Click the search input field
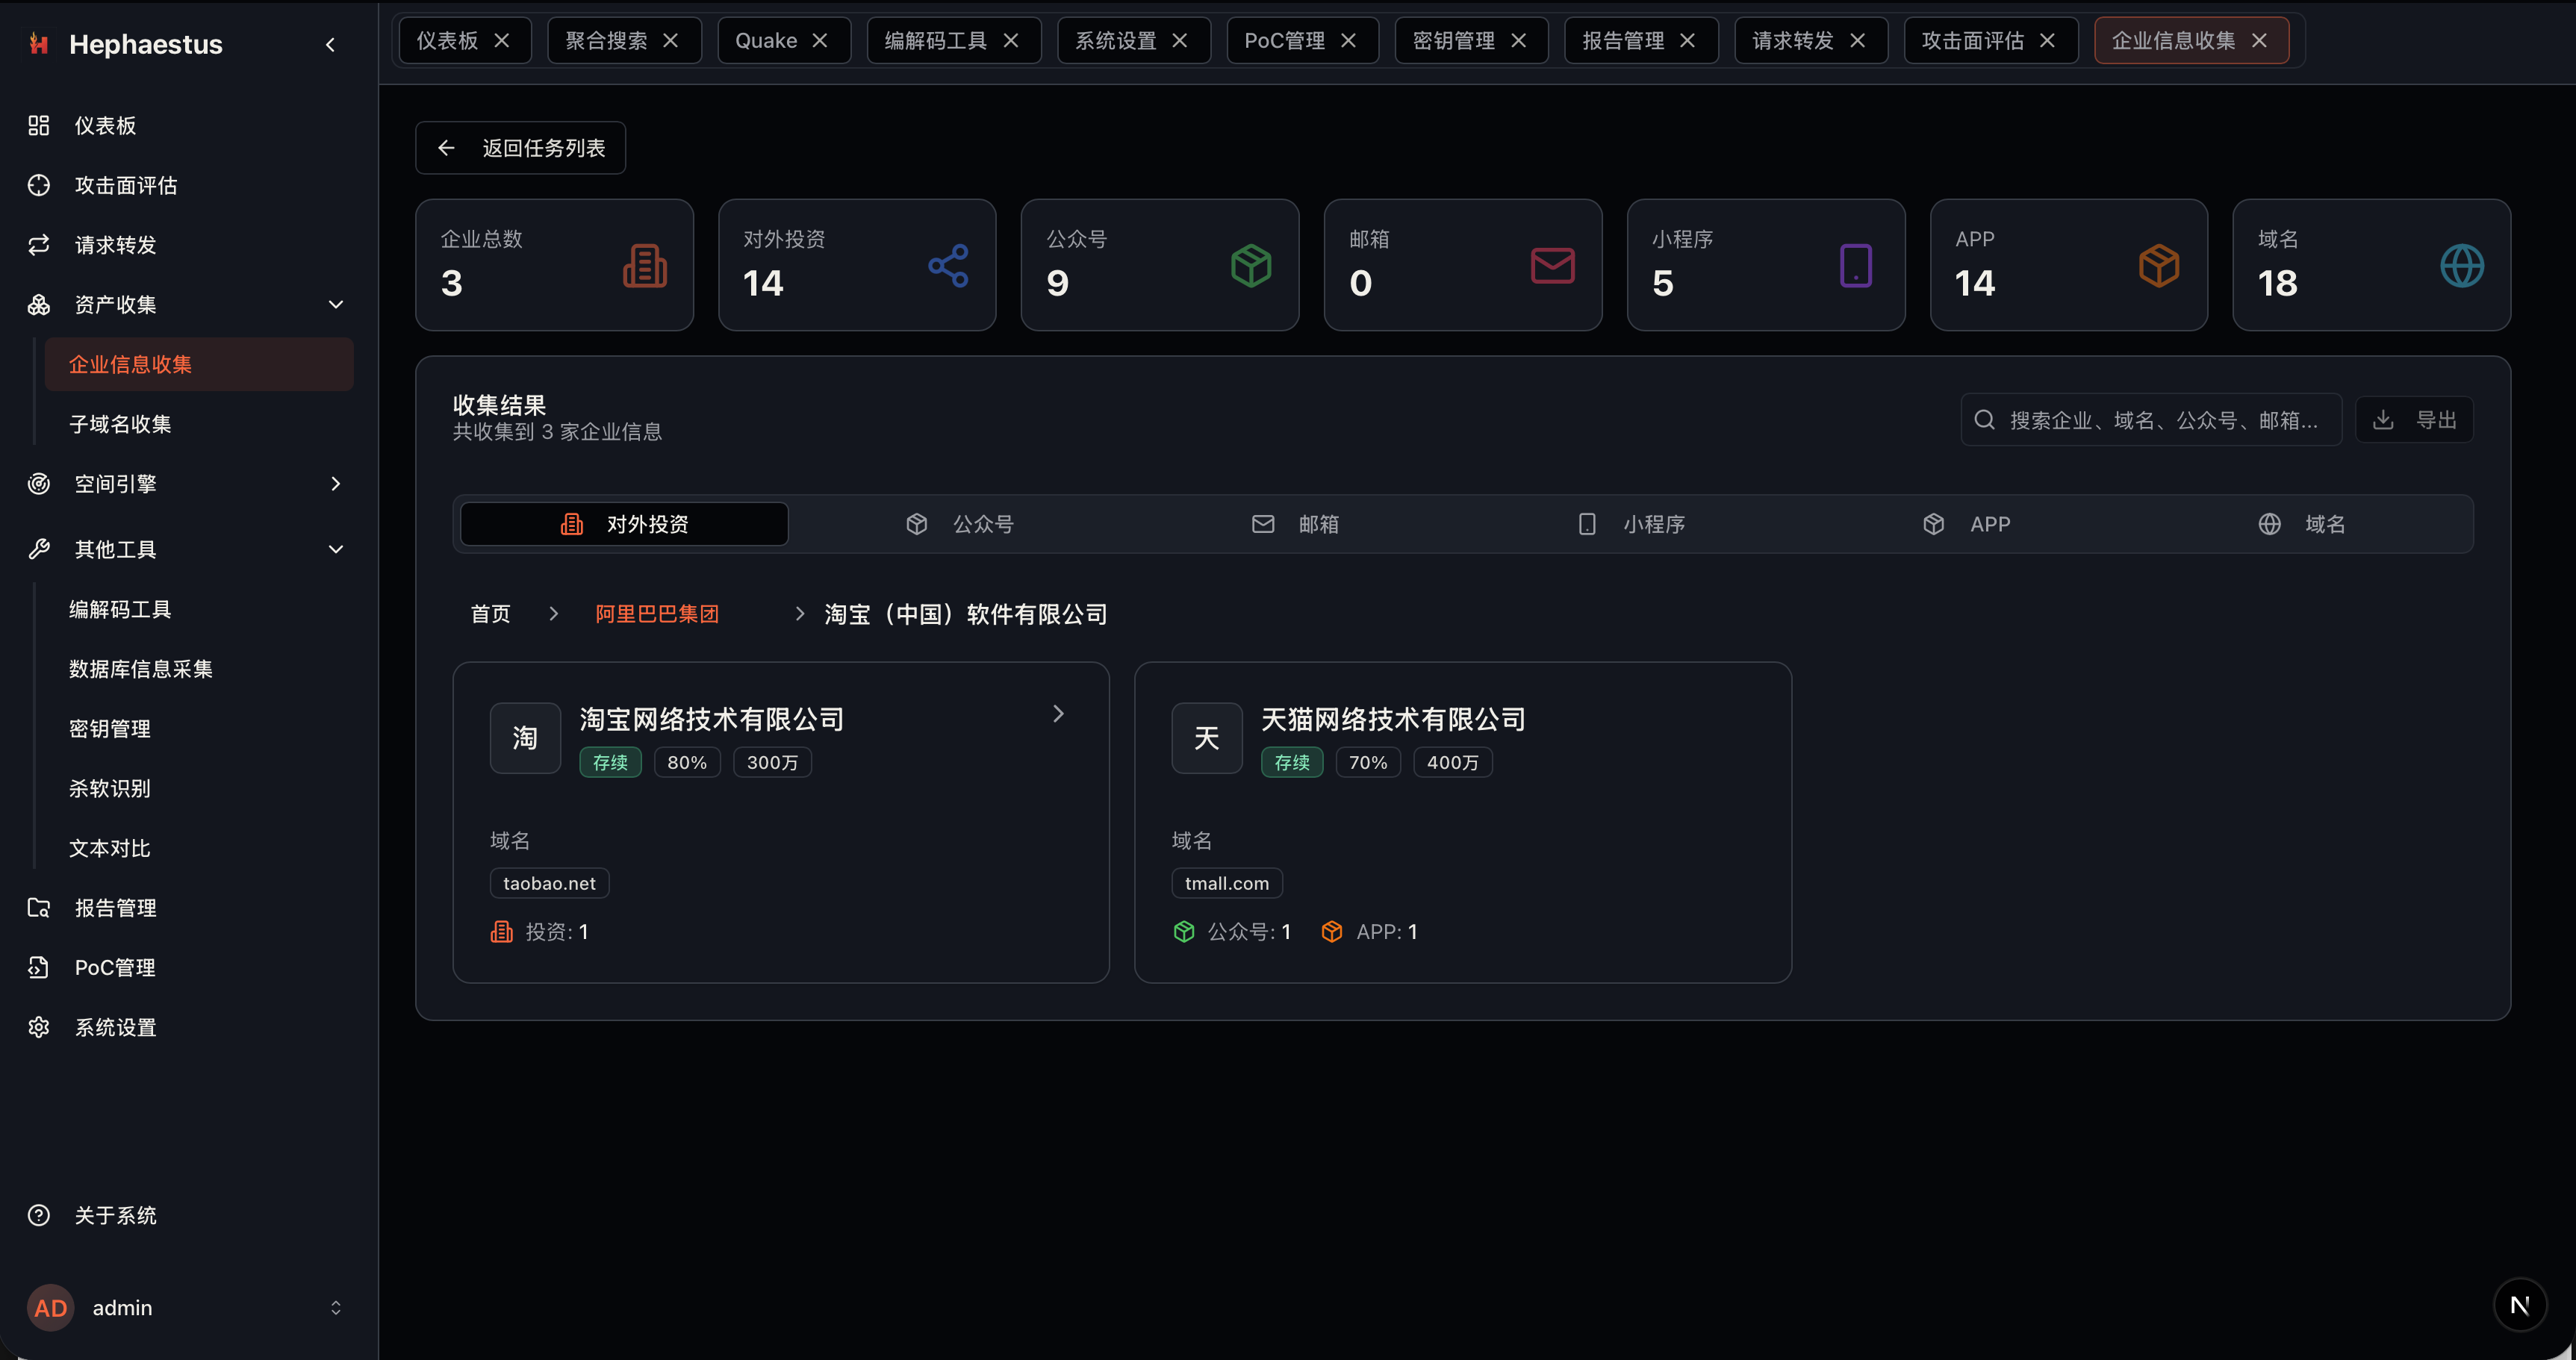 (2150, 419)
